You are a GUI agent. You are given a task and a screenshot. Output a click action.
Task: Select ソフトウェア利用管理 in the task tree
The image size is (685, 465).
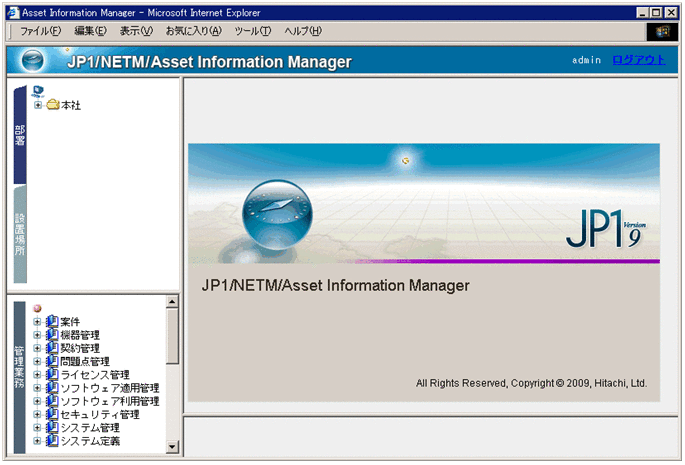tap(110, 401)
